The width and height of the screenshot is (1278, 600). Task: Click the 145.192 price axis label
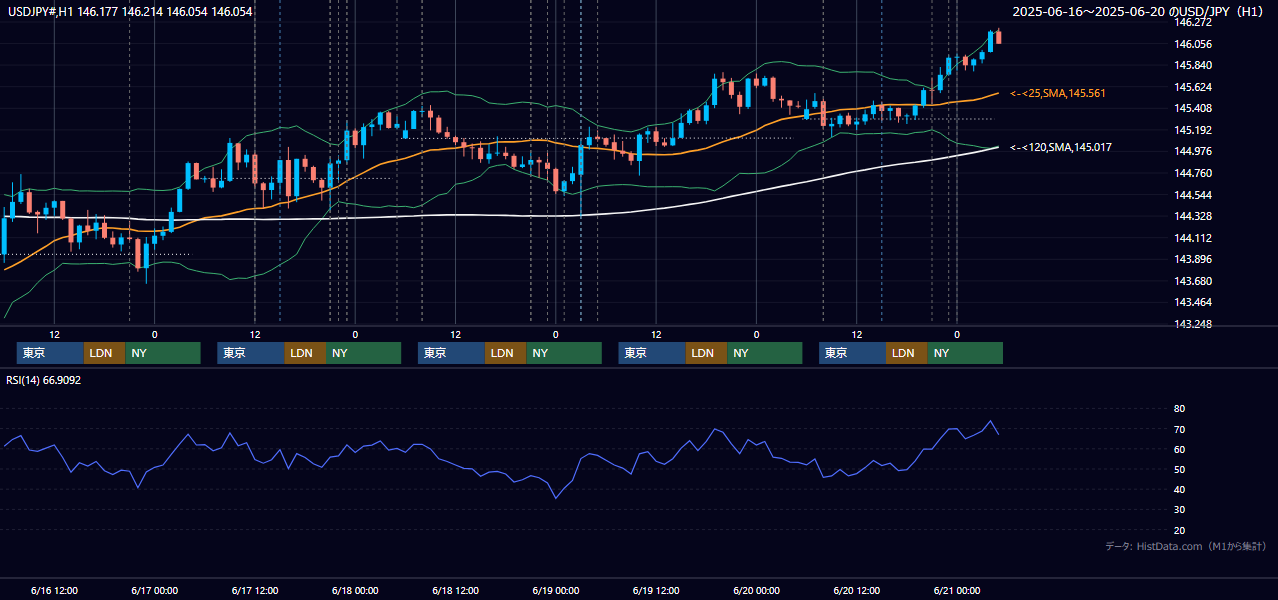(1193, 130)
